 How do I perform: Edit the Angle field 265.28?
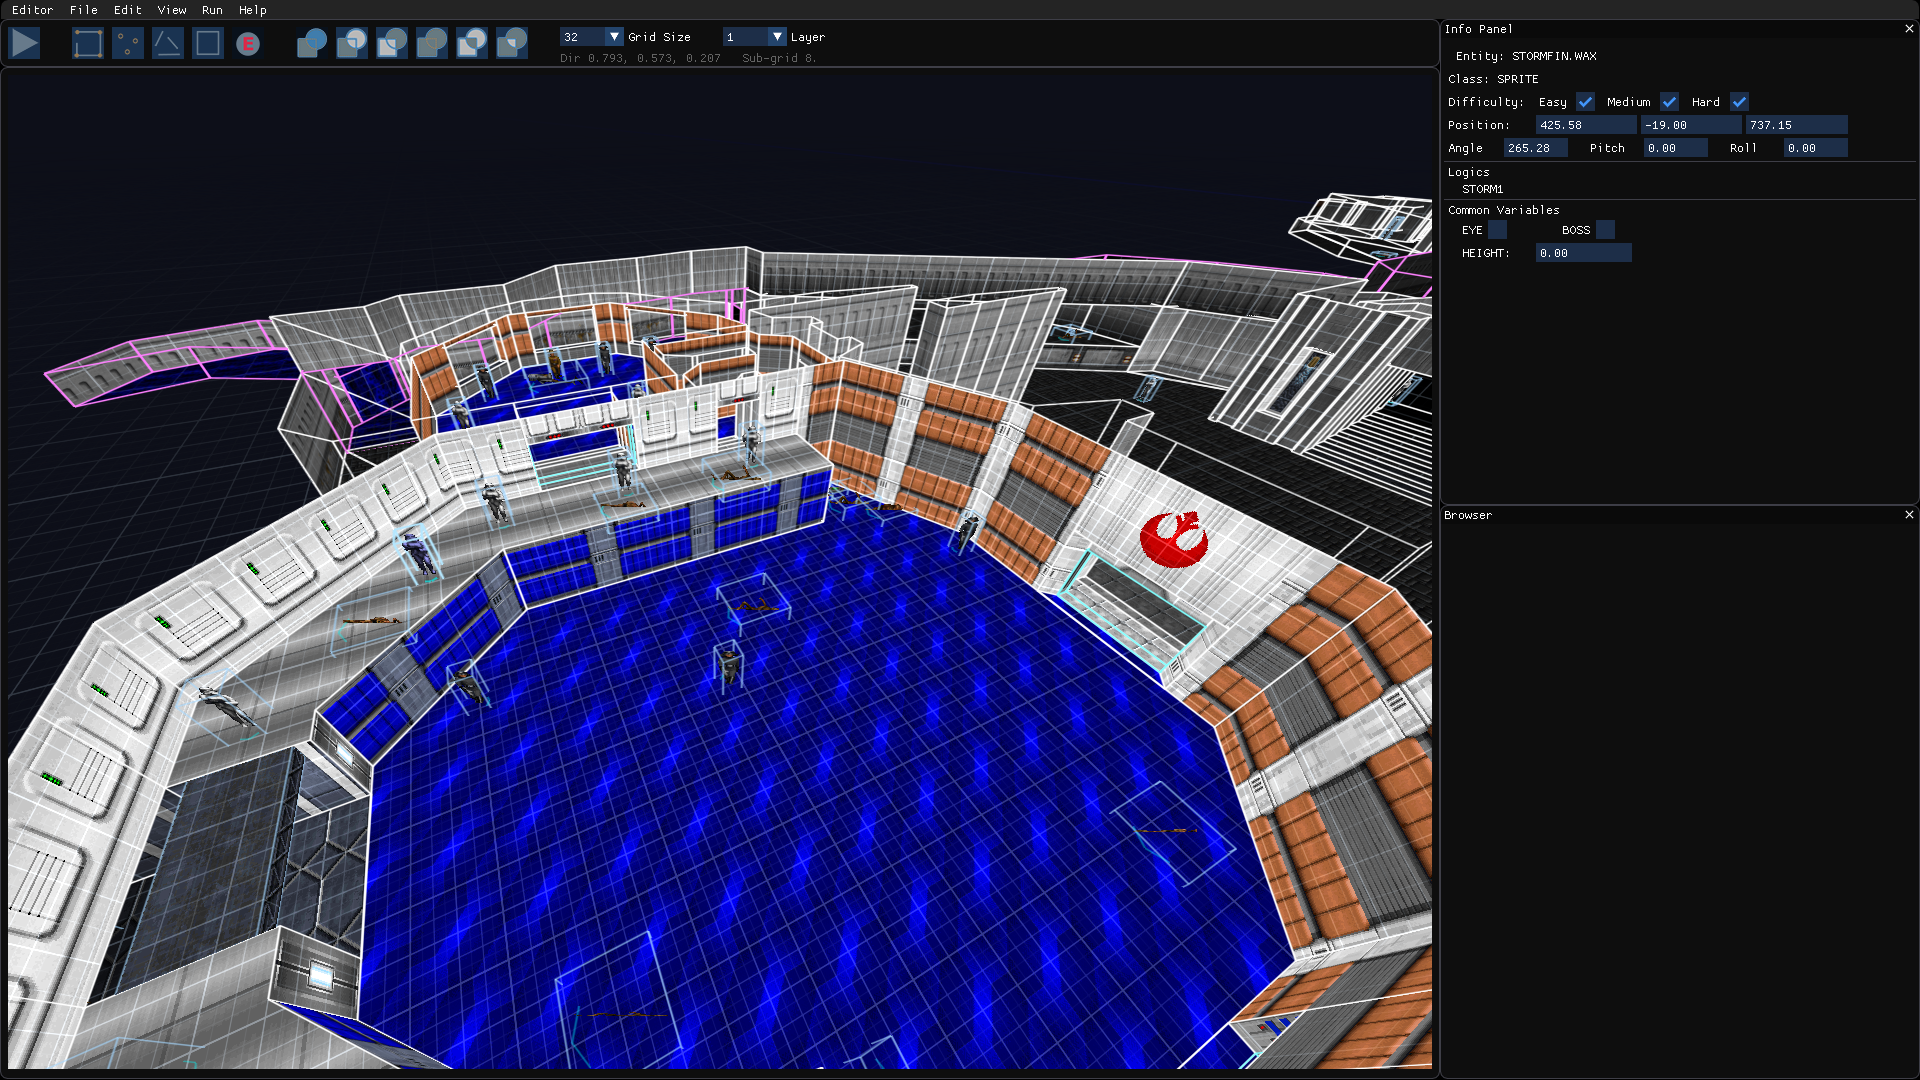(1535, 148)
